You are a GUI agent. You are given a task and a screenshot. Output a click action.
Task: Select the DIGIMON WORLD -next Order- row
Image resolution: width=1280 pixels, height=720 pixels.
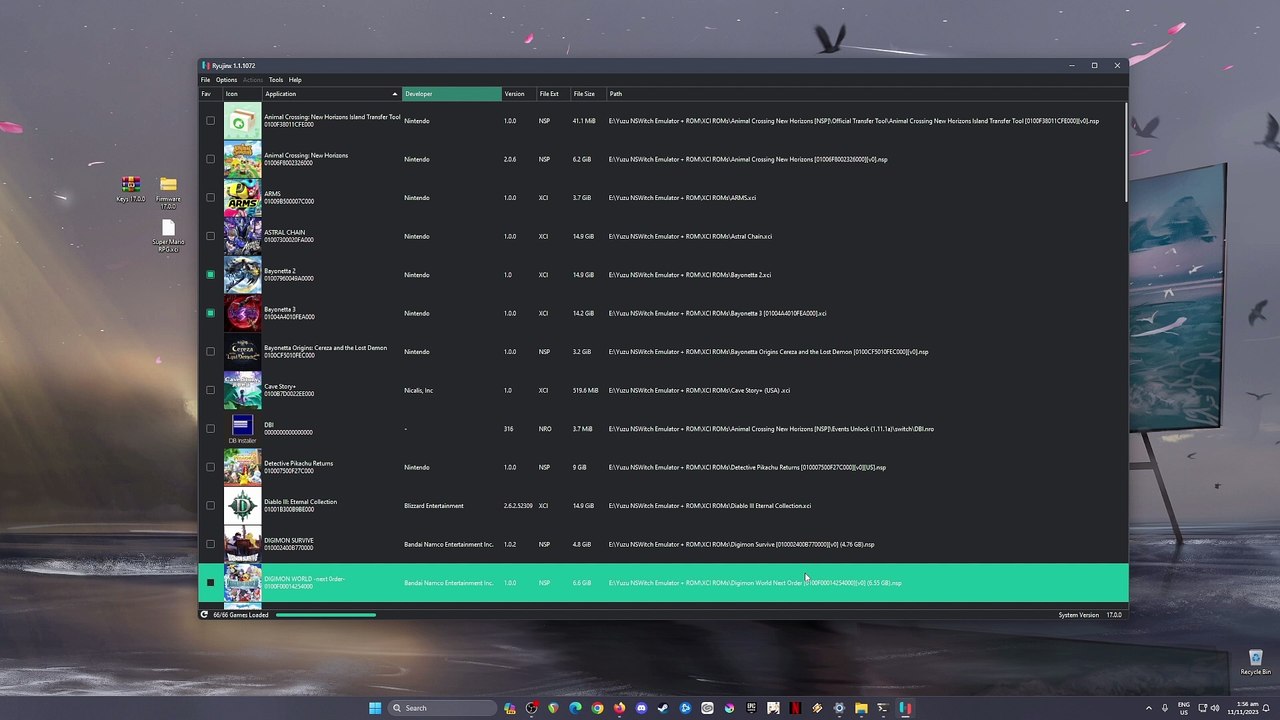click(x=663, y=583)
